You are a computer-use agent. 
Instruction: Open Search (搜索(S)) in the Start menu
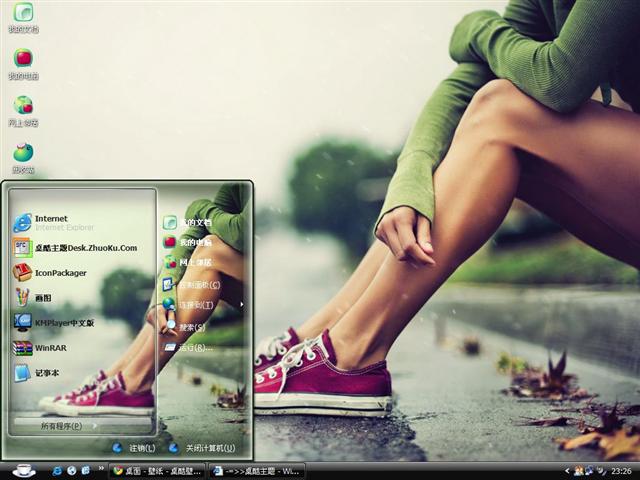point(184,327)
